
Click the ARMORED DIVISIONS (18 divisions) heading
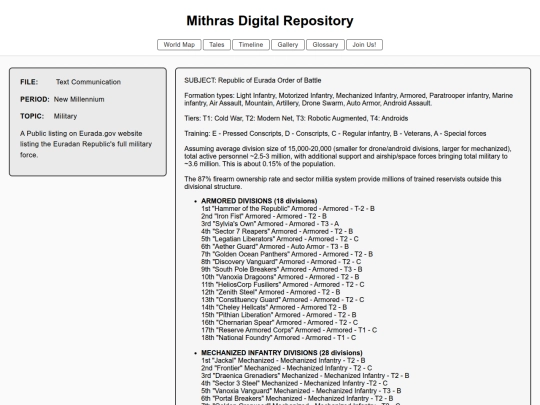click(259, 201)
